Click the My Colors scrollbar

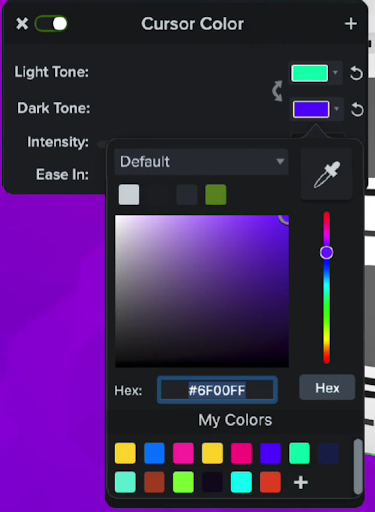[358, 467]
